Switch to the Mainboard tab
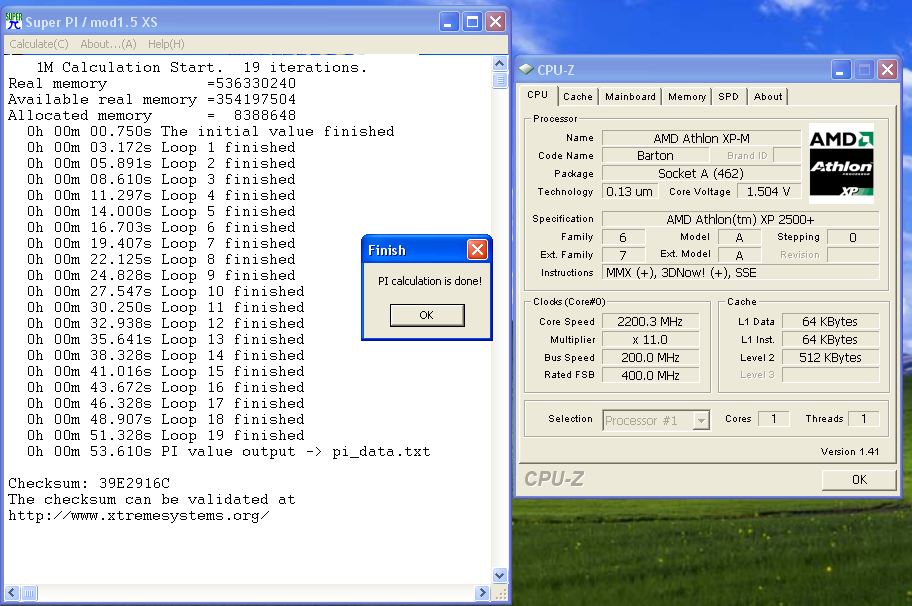Image resolution: width=912 pixels, height=606 pixels. tap(630, 97)
